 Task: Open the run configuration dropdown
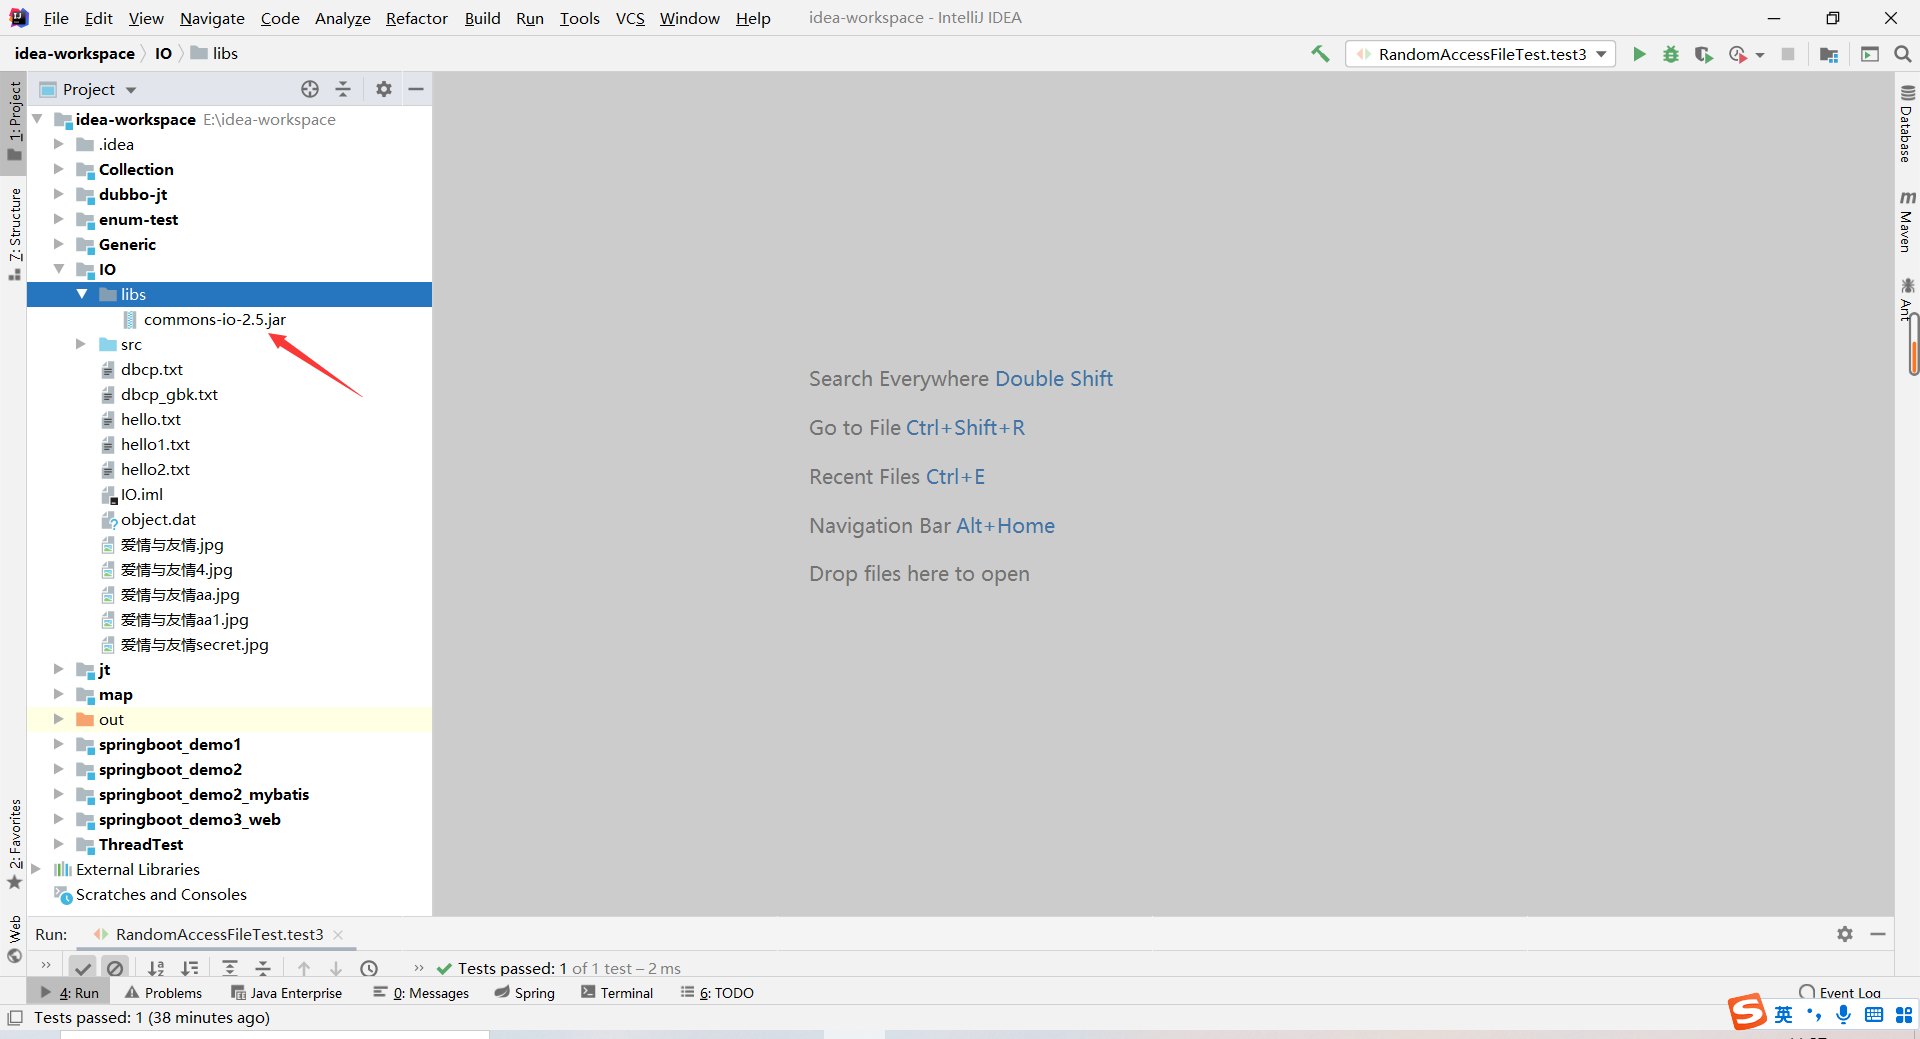[1481, 54]
